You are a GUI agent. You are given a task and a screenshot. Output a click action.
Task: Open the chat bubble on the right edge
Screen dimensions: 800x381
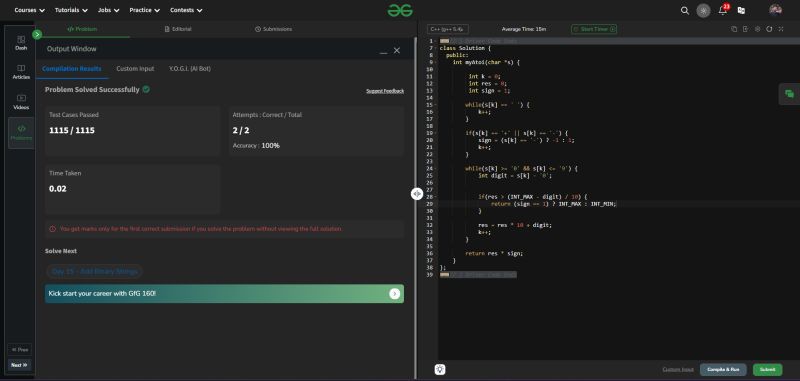[x=789, y=94]
